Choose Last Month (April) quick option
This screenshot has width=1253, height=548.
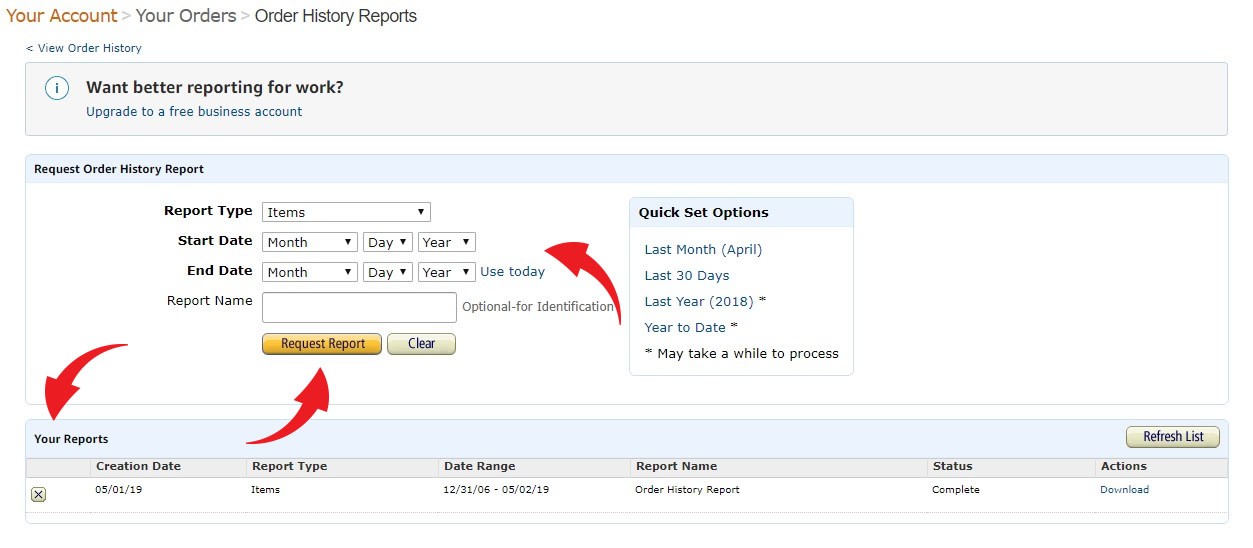point(703,250)
